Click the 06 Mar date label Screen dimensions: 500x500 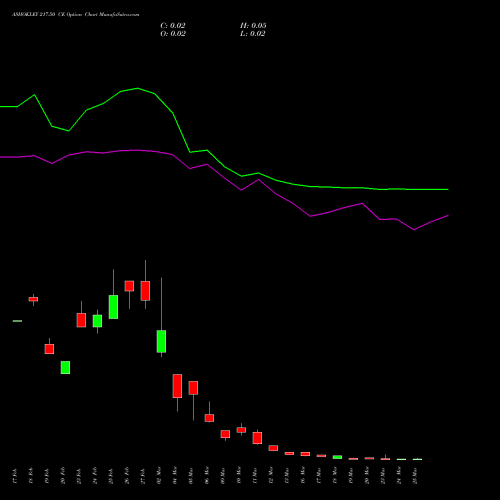click(207, 475)
